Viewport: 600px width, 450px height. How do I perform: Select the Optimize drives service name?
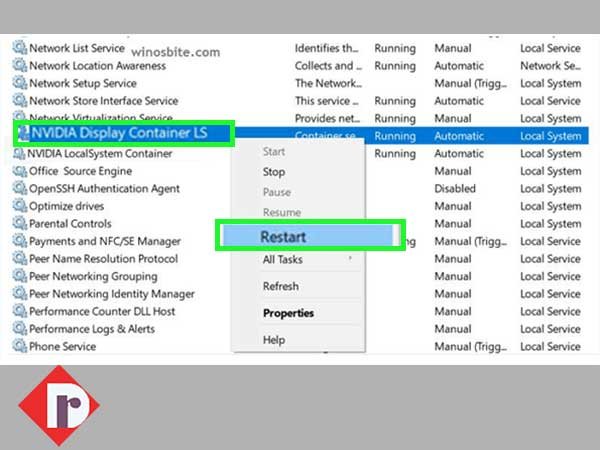tap(67, 206)
